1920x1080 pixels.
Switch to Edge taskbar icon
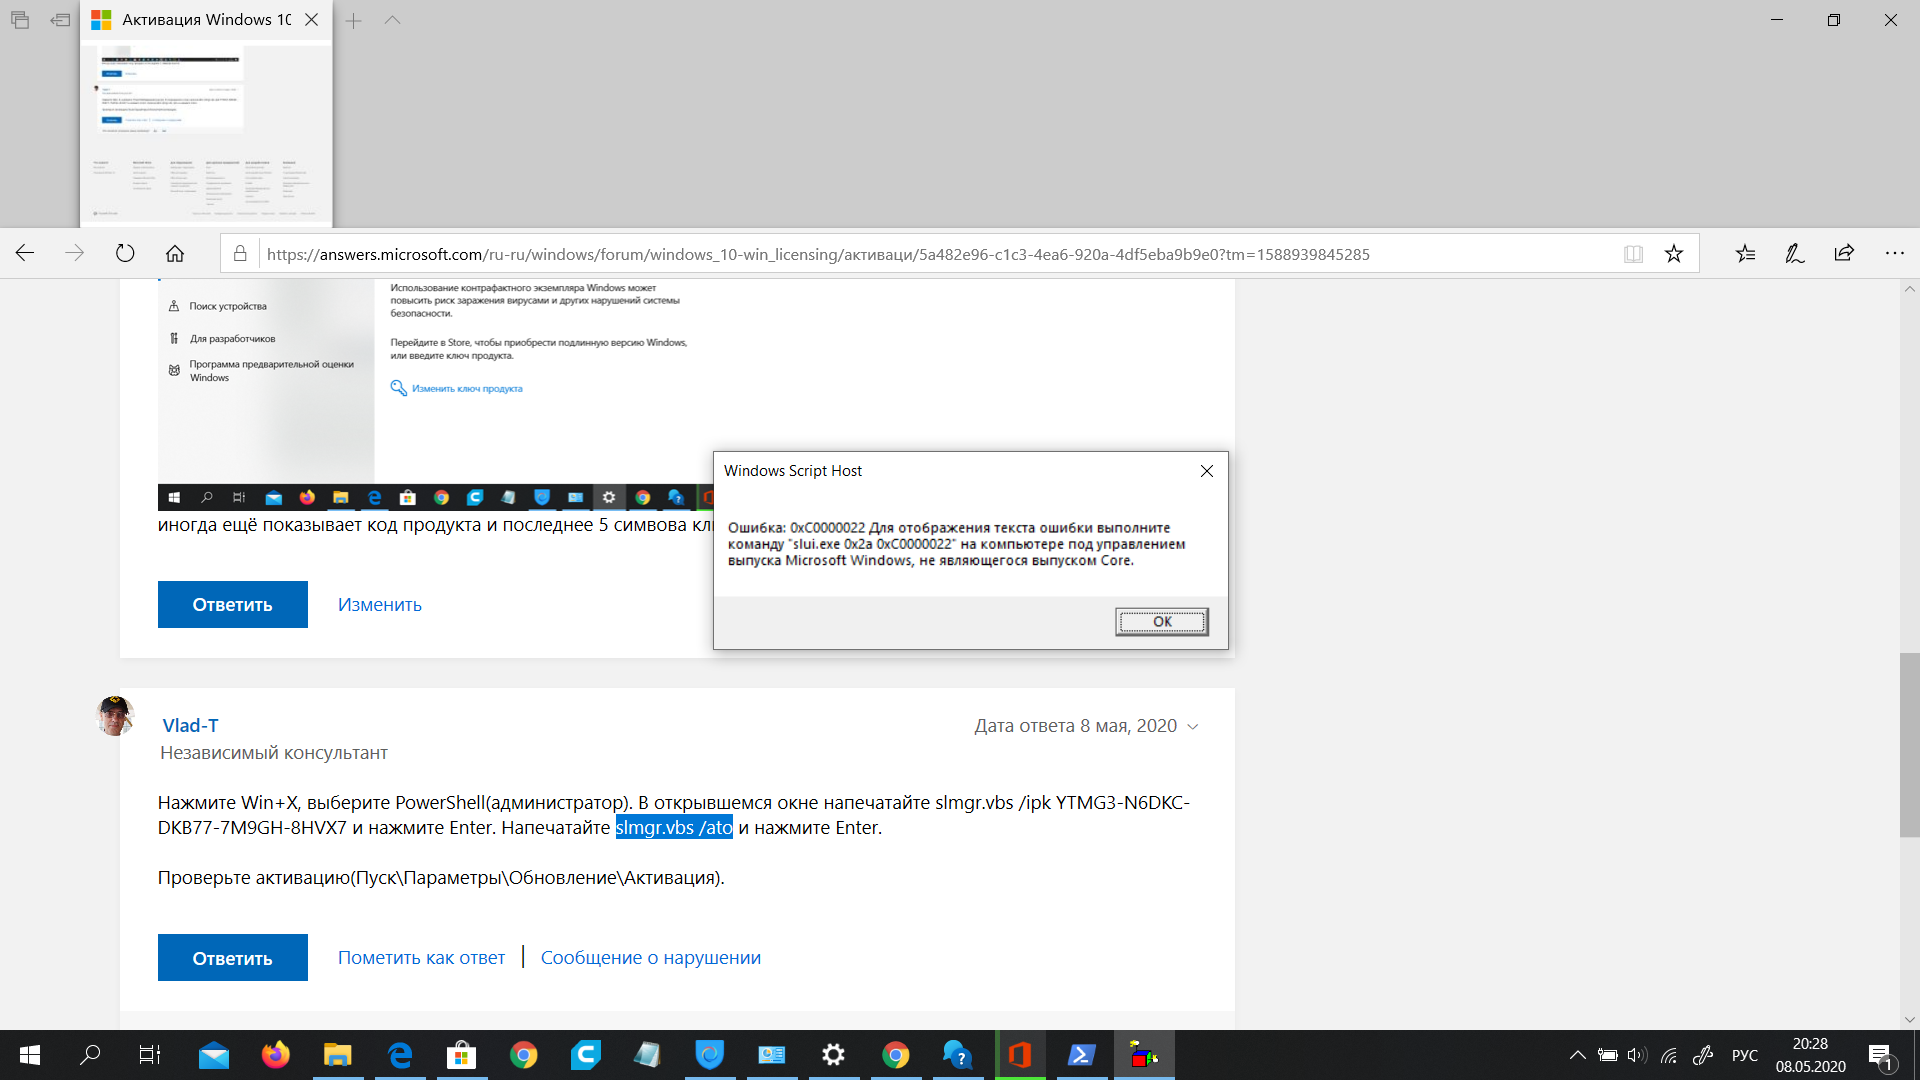coord(400,1055)
